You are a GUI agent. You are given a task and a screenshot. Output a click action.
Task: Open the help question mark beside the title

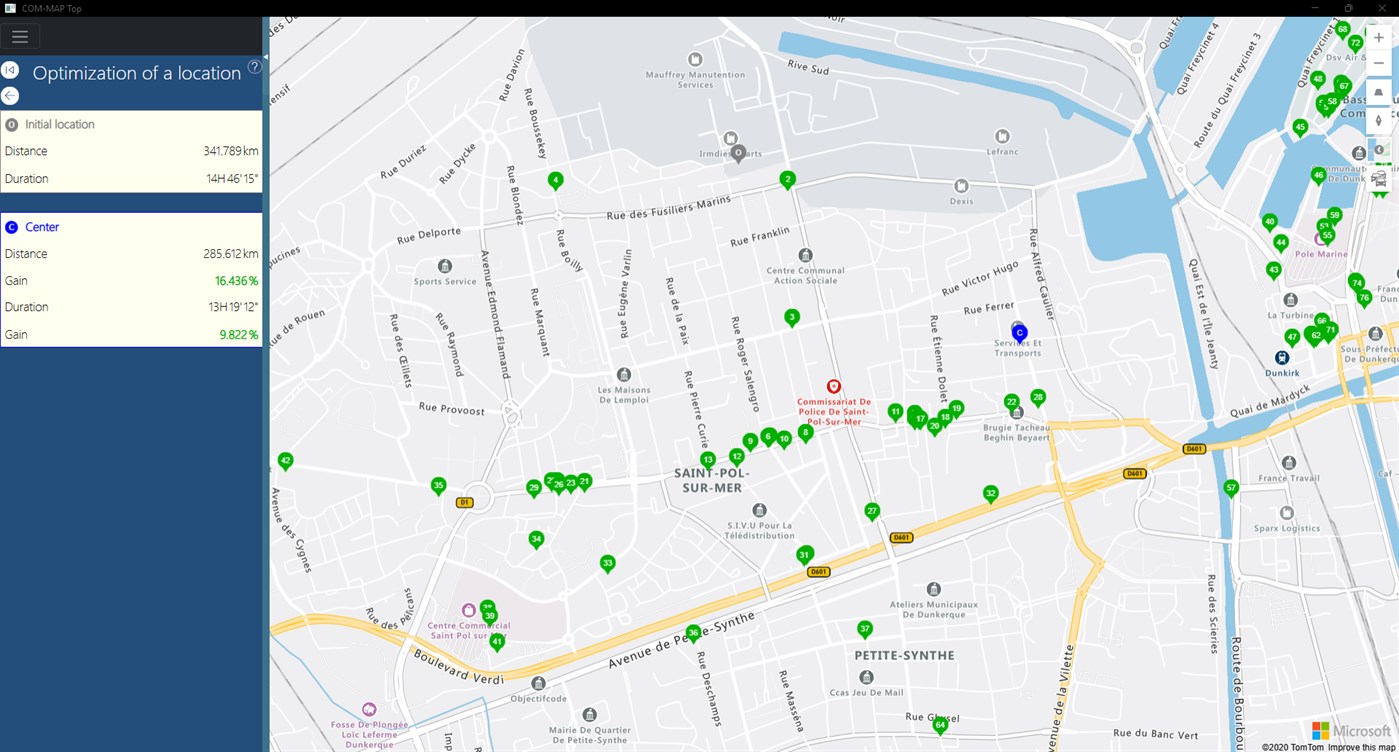click(254, 67)
